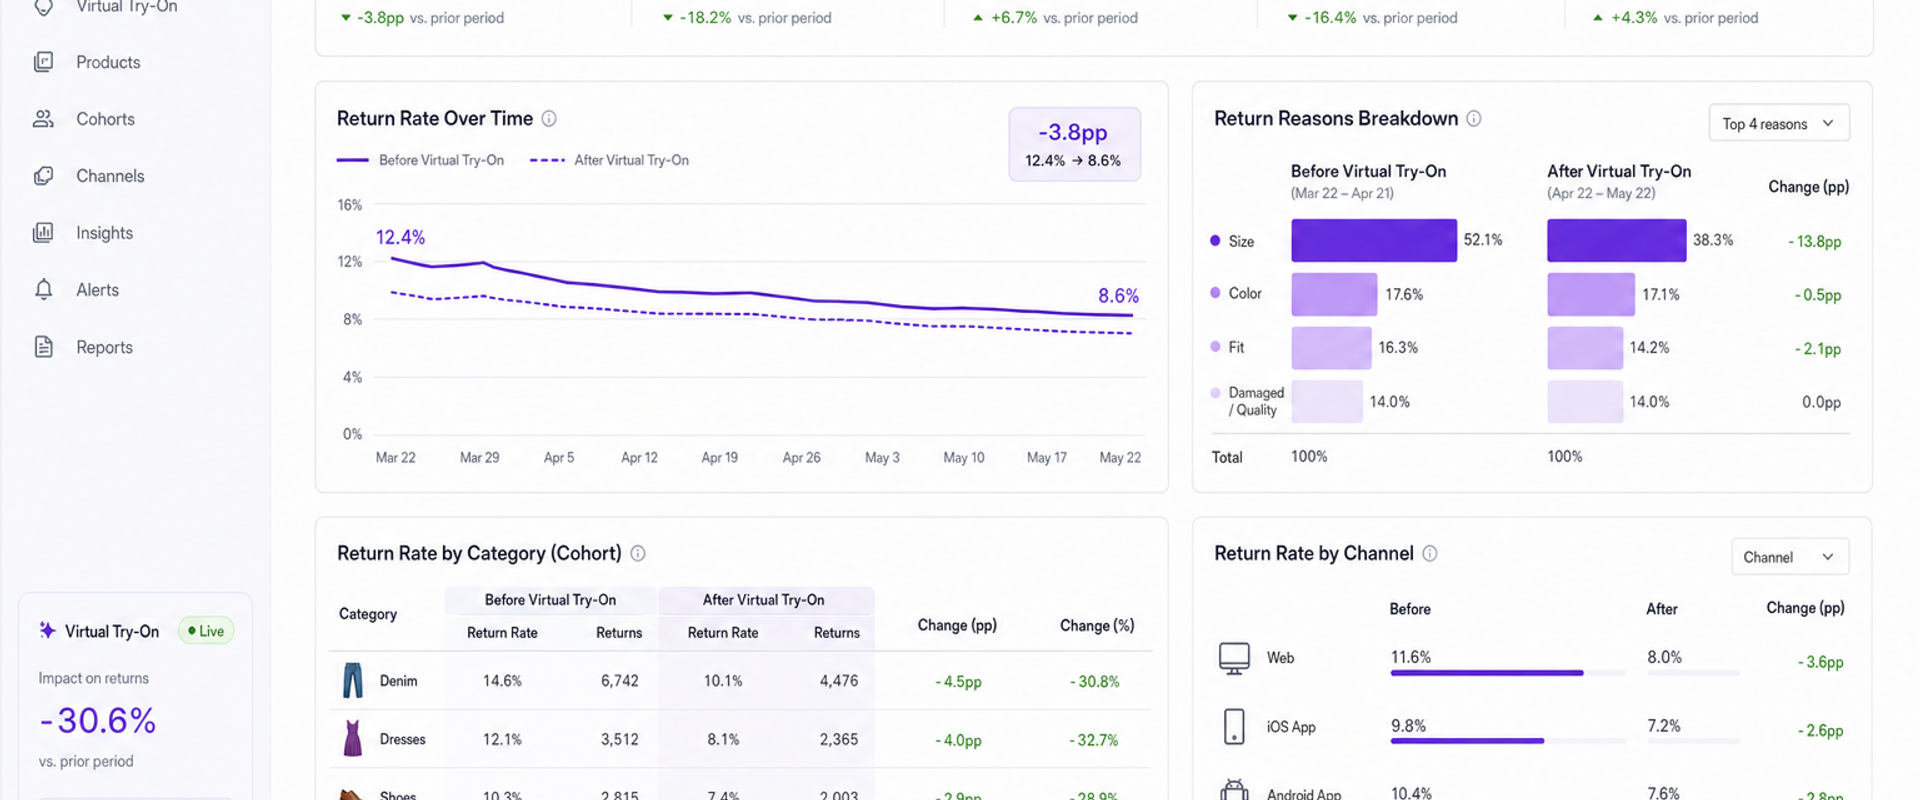Click the Color bar at 17.6%

[x=1334, y=294]
